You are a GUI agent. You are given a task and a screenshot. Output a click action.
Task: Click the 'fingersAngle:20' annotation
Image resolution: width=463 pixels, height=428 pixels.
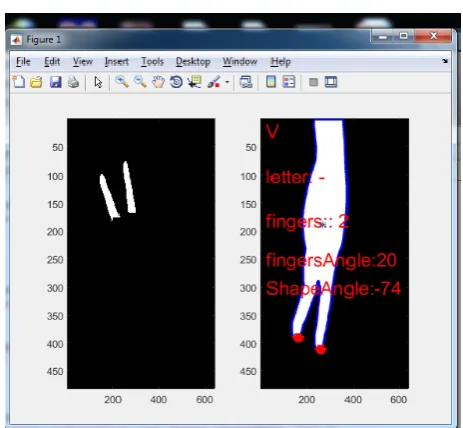tap(331, 261)
